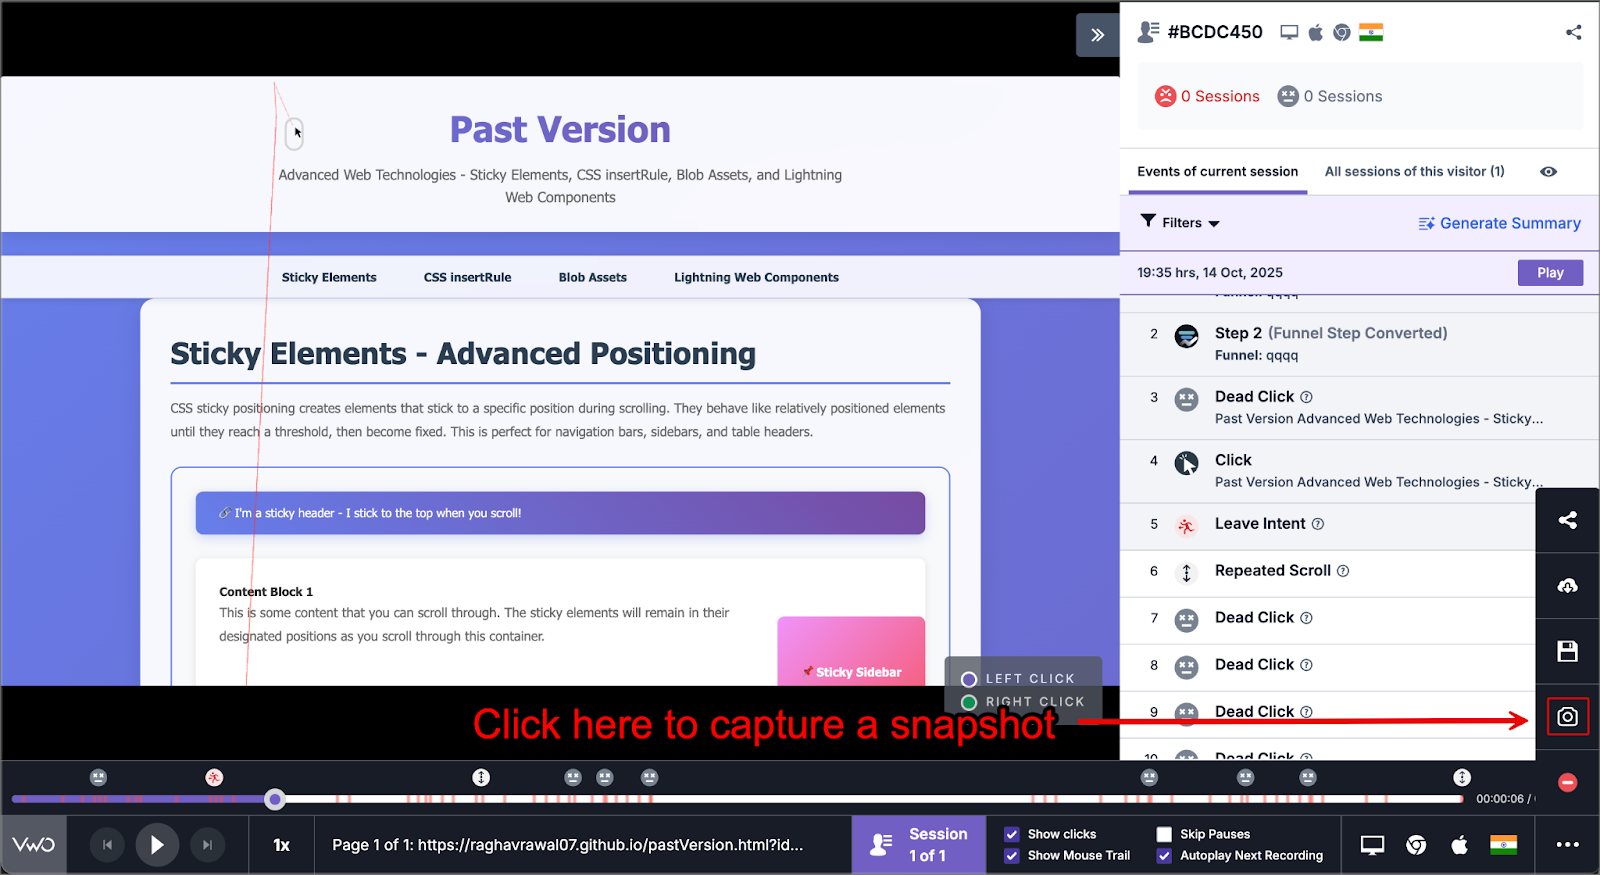Click the purple Play button

(1550, 273)
